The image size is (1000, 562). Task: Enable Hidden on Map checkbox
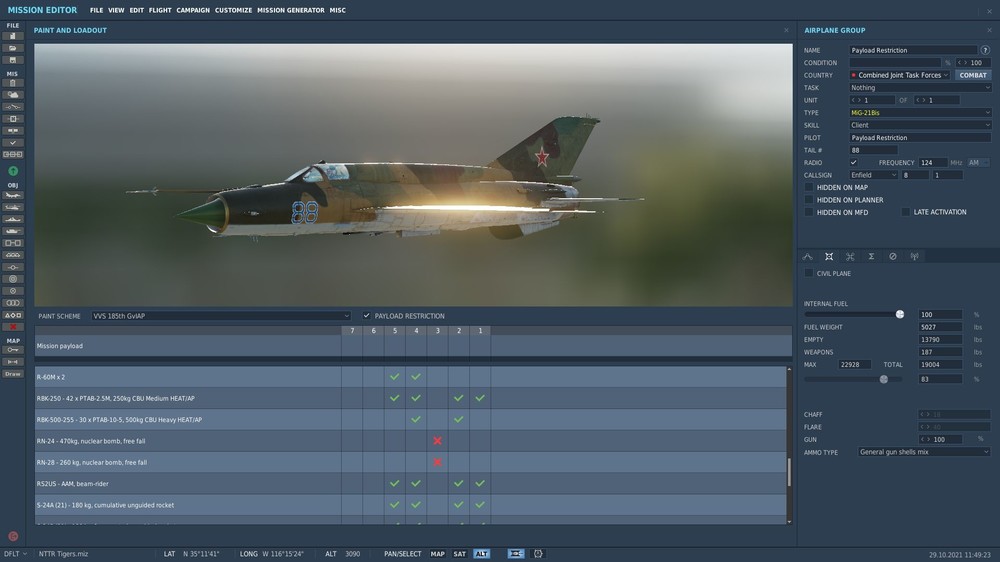pos(809,188)
